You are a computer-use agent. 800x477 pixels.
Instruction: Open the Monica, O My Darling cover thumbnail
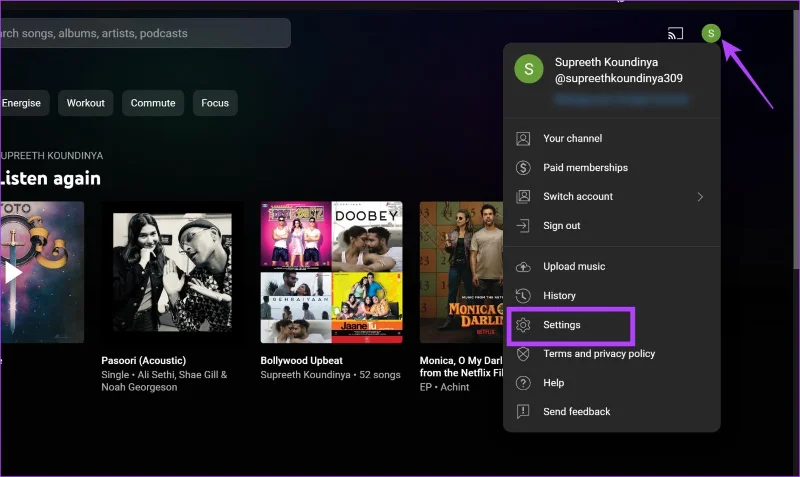(461, 272)
